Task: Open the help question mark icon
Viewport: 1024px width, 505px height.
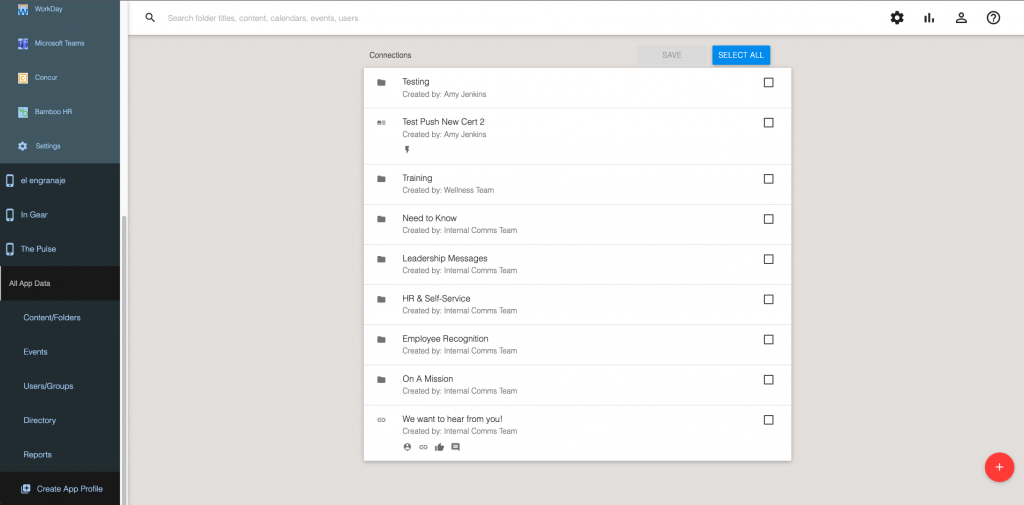Action: [993, 18]
